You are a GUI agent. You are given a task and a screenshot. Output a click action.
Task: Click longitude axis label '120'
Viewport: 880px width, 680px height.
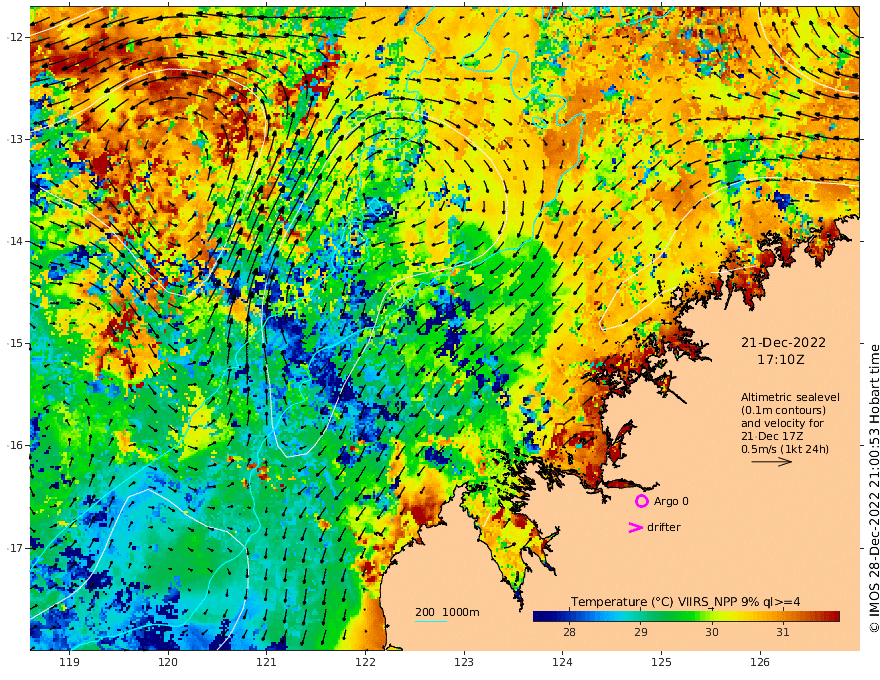click(x=168, y=662)
